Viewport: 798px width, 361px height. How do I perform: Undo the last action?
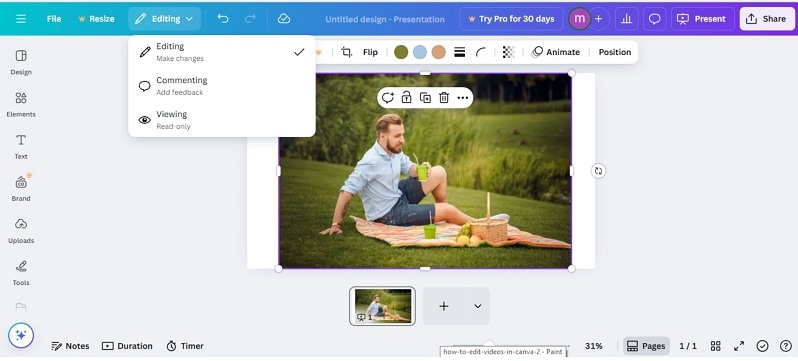[x=223, y=19]
